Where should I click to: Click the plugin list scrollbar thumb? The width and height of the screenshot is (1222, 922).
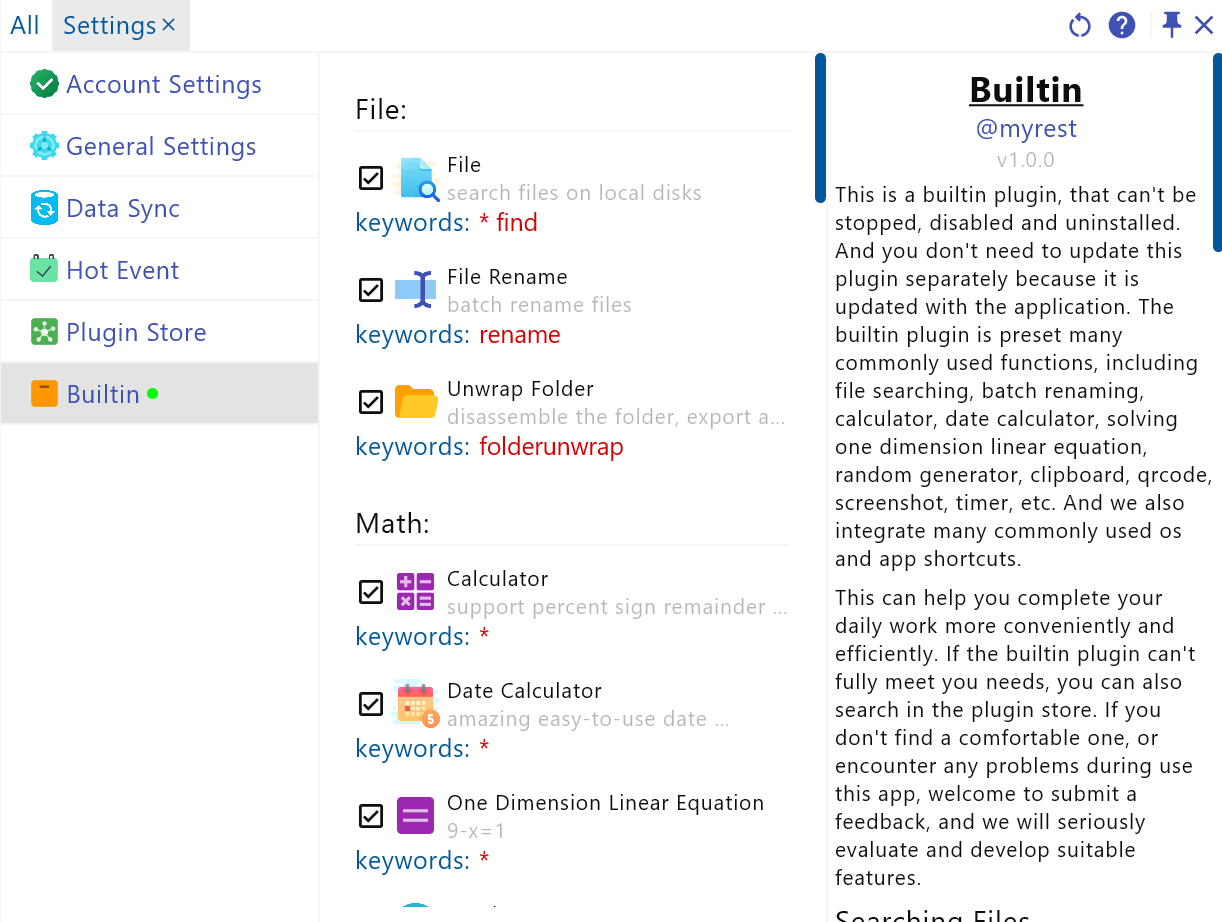[x=820, y=128]
